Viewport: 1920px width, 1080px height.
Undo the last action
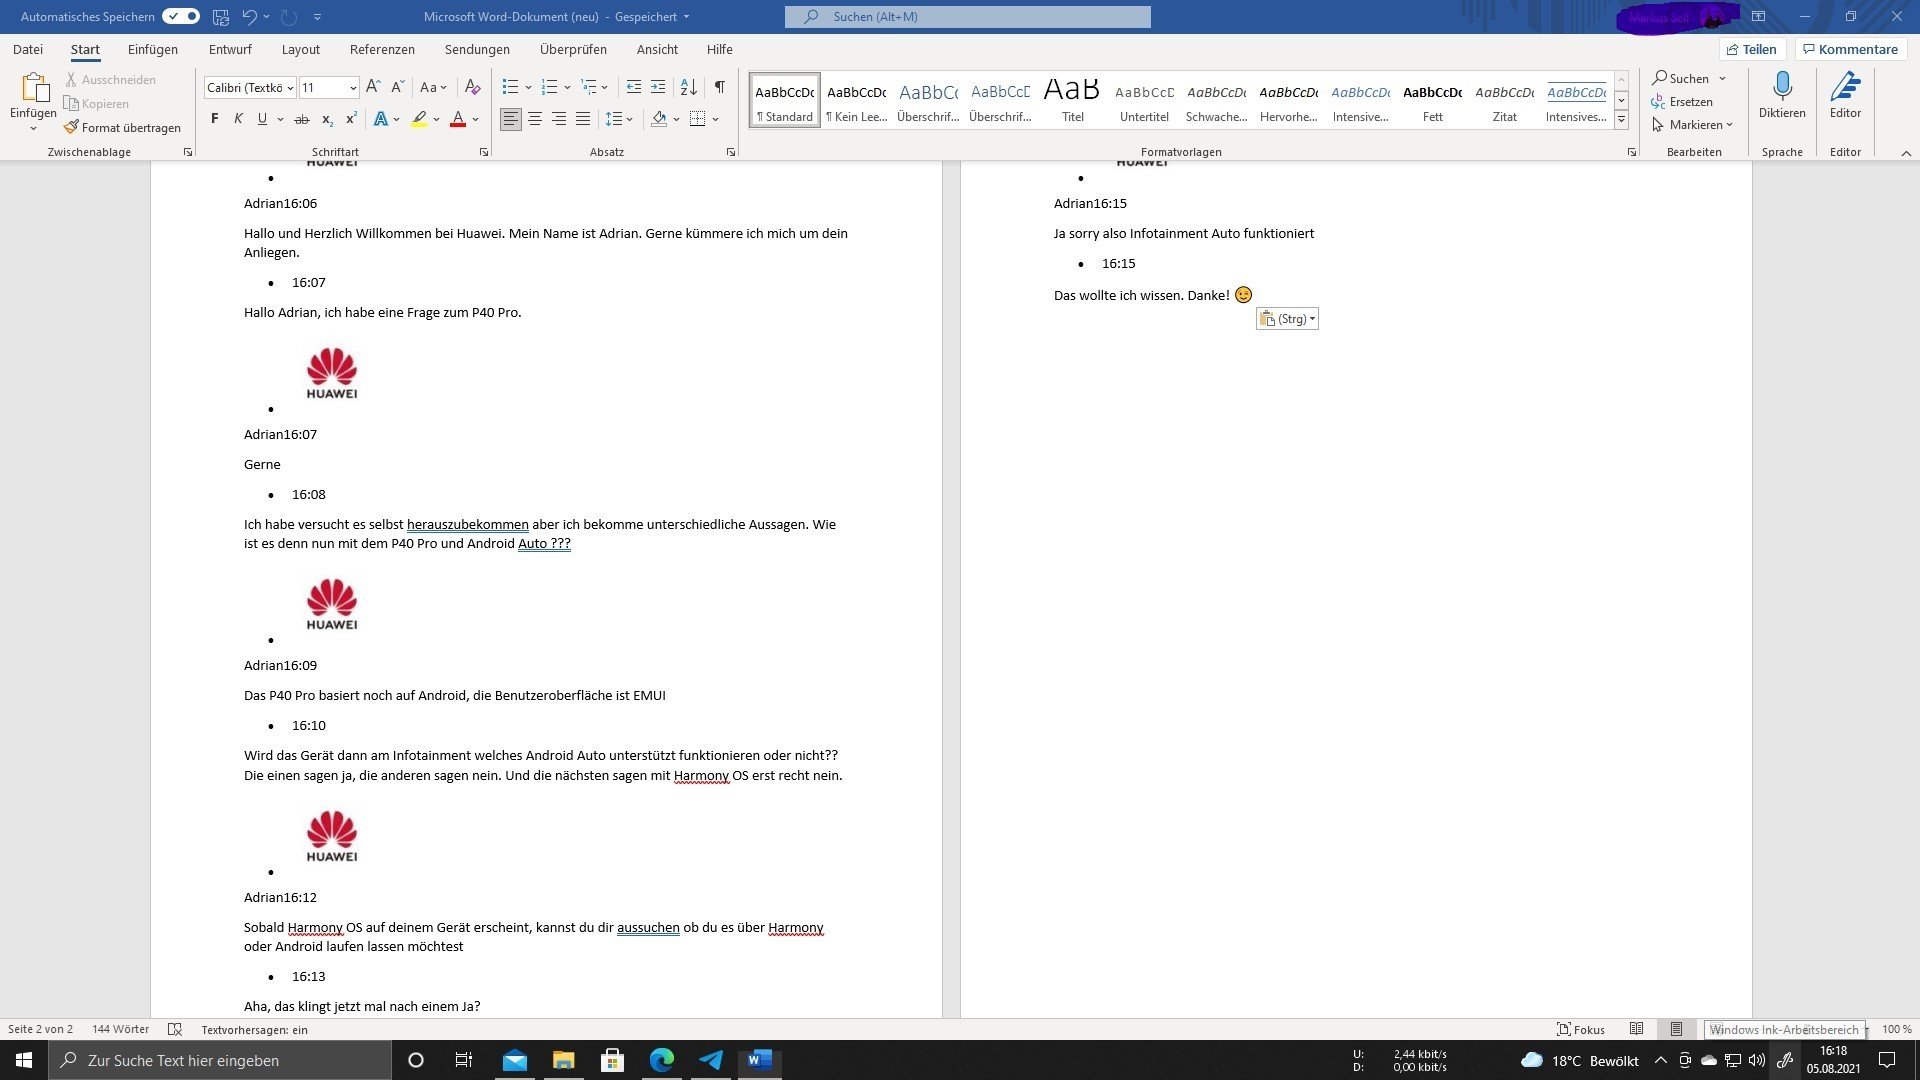coord(250,17)
